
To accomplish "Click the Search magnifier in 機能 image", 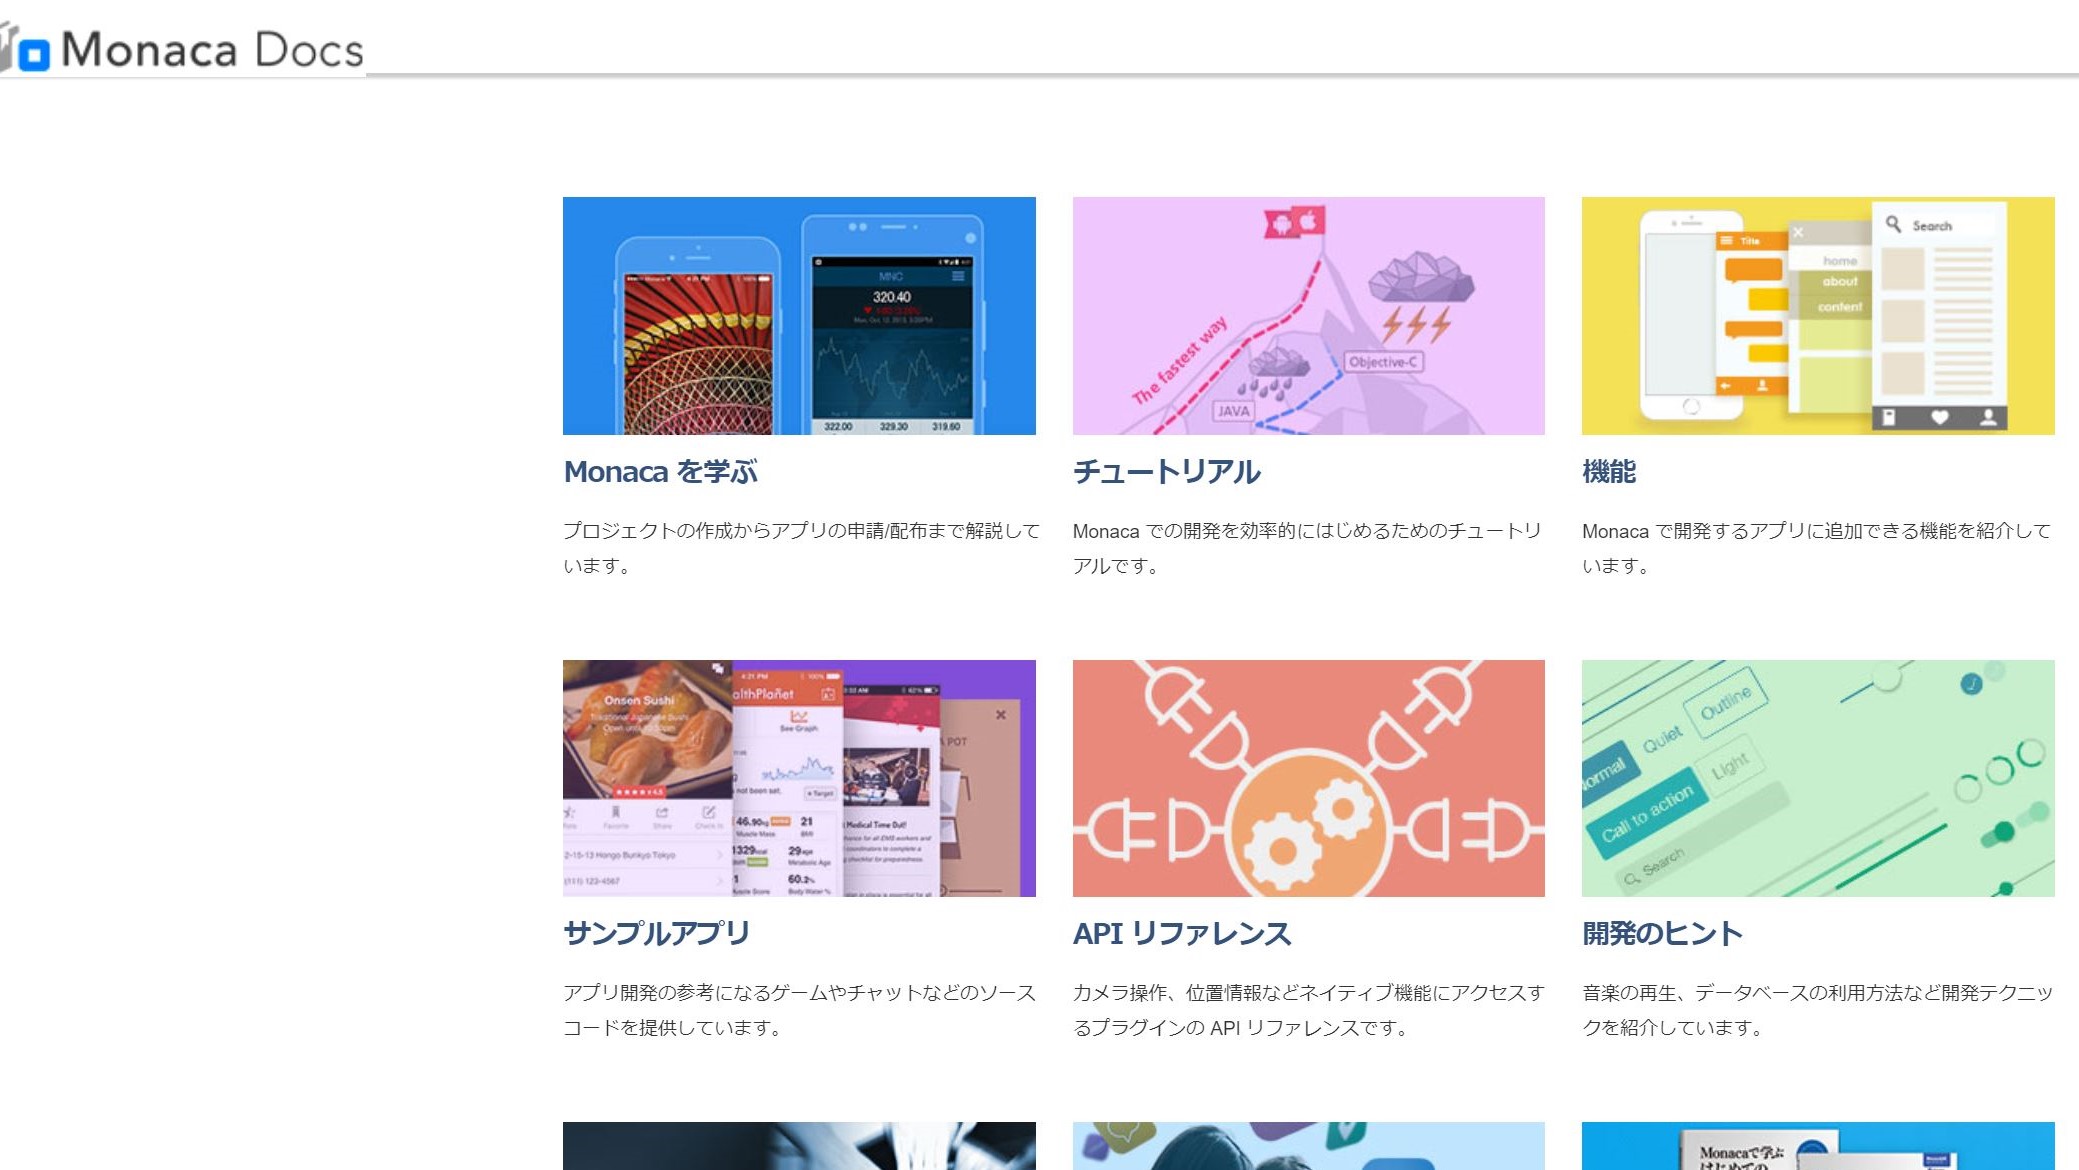I will pos(1893,224).
